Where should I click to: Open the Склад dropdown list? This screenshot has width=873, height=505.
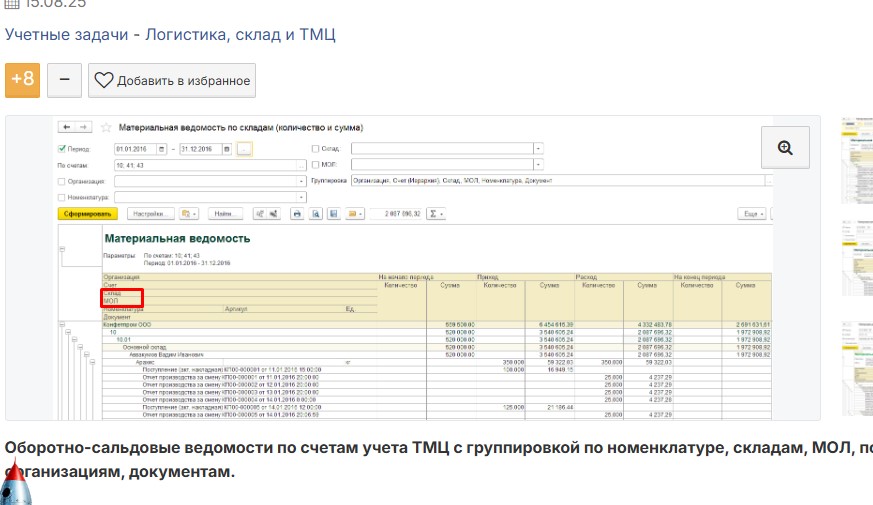click(538, 149)
